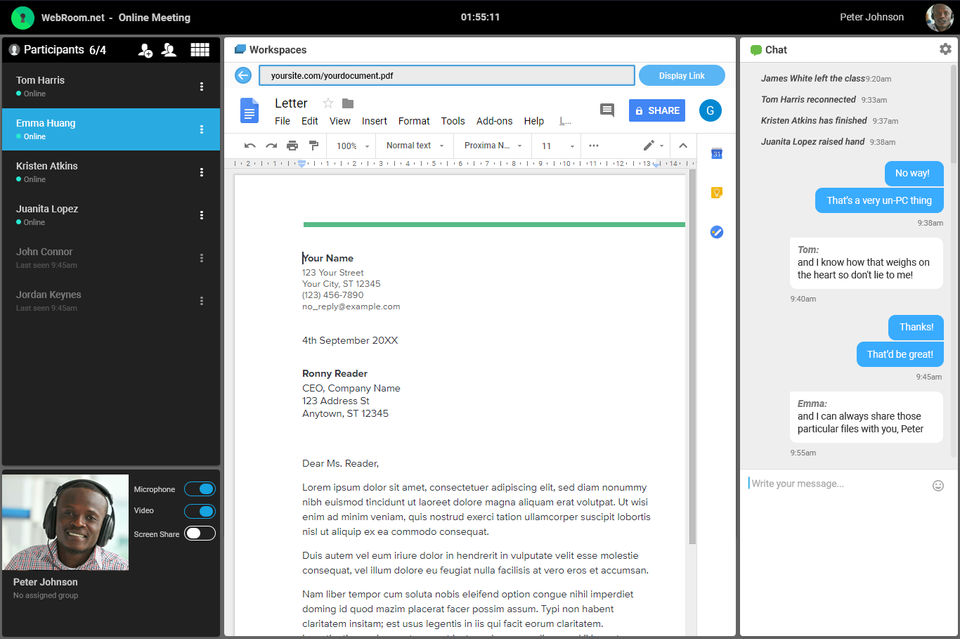
Task: Click the G account avatar
Action: tap(710, 110)
